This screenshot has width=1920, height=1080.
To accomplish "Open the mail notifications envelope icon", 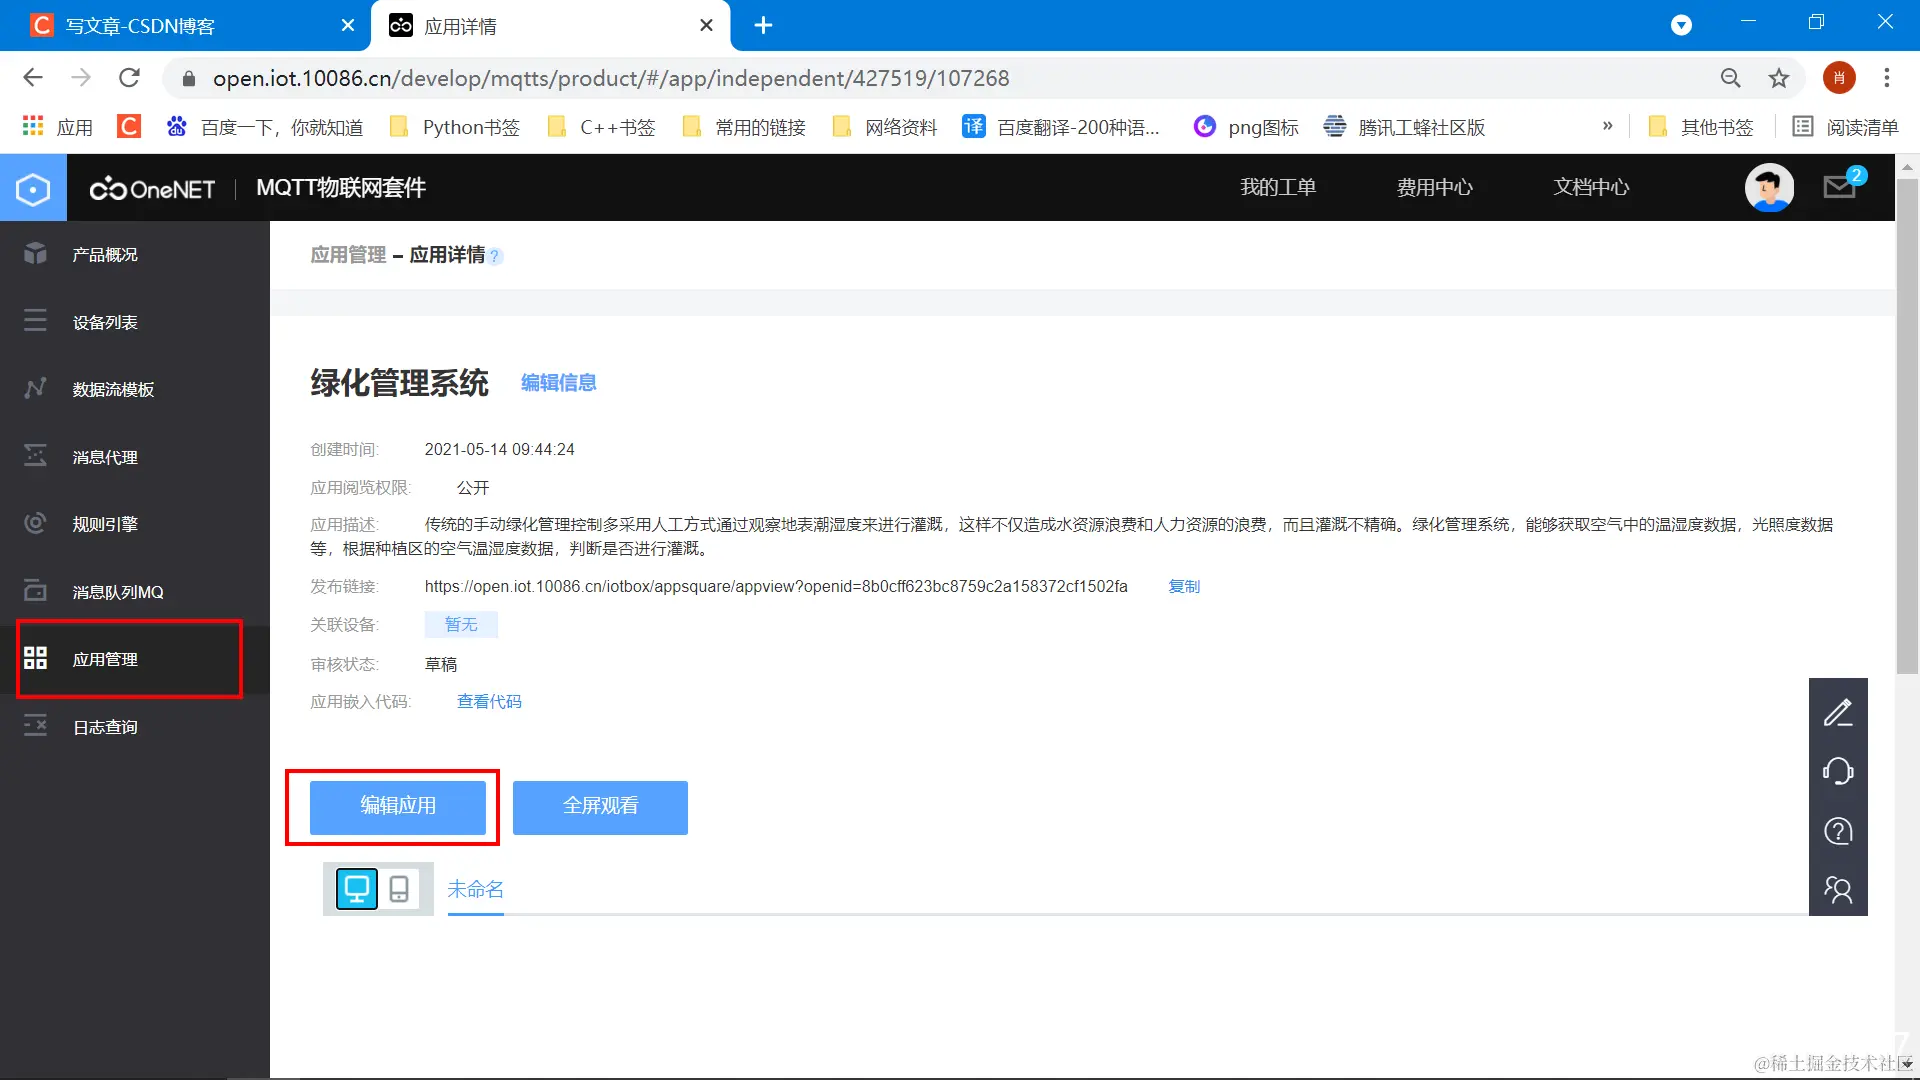I will pyautogui.click(x=1840, y=187).
